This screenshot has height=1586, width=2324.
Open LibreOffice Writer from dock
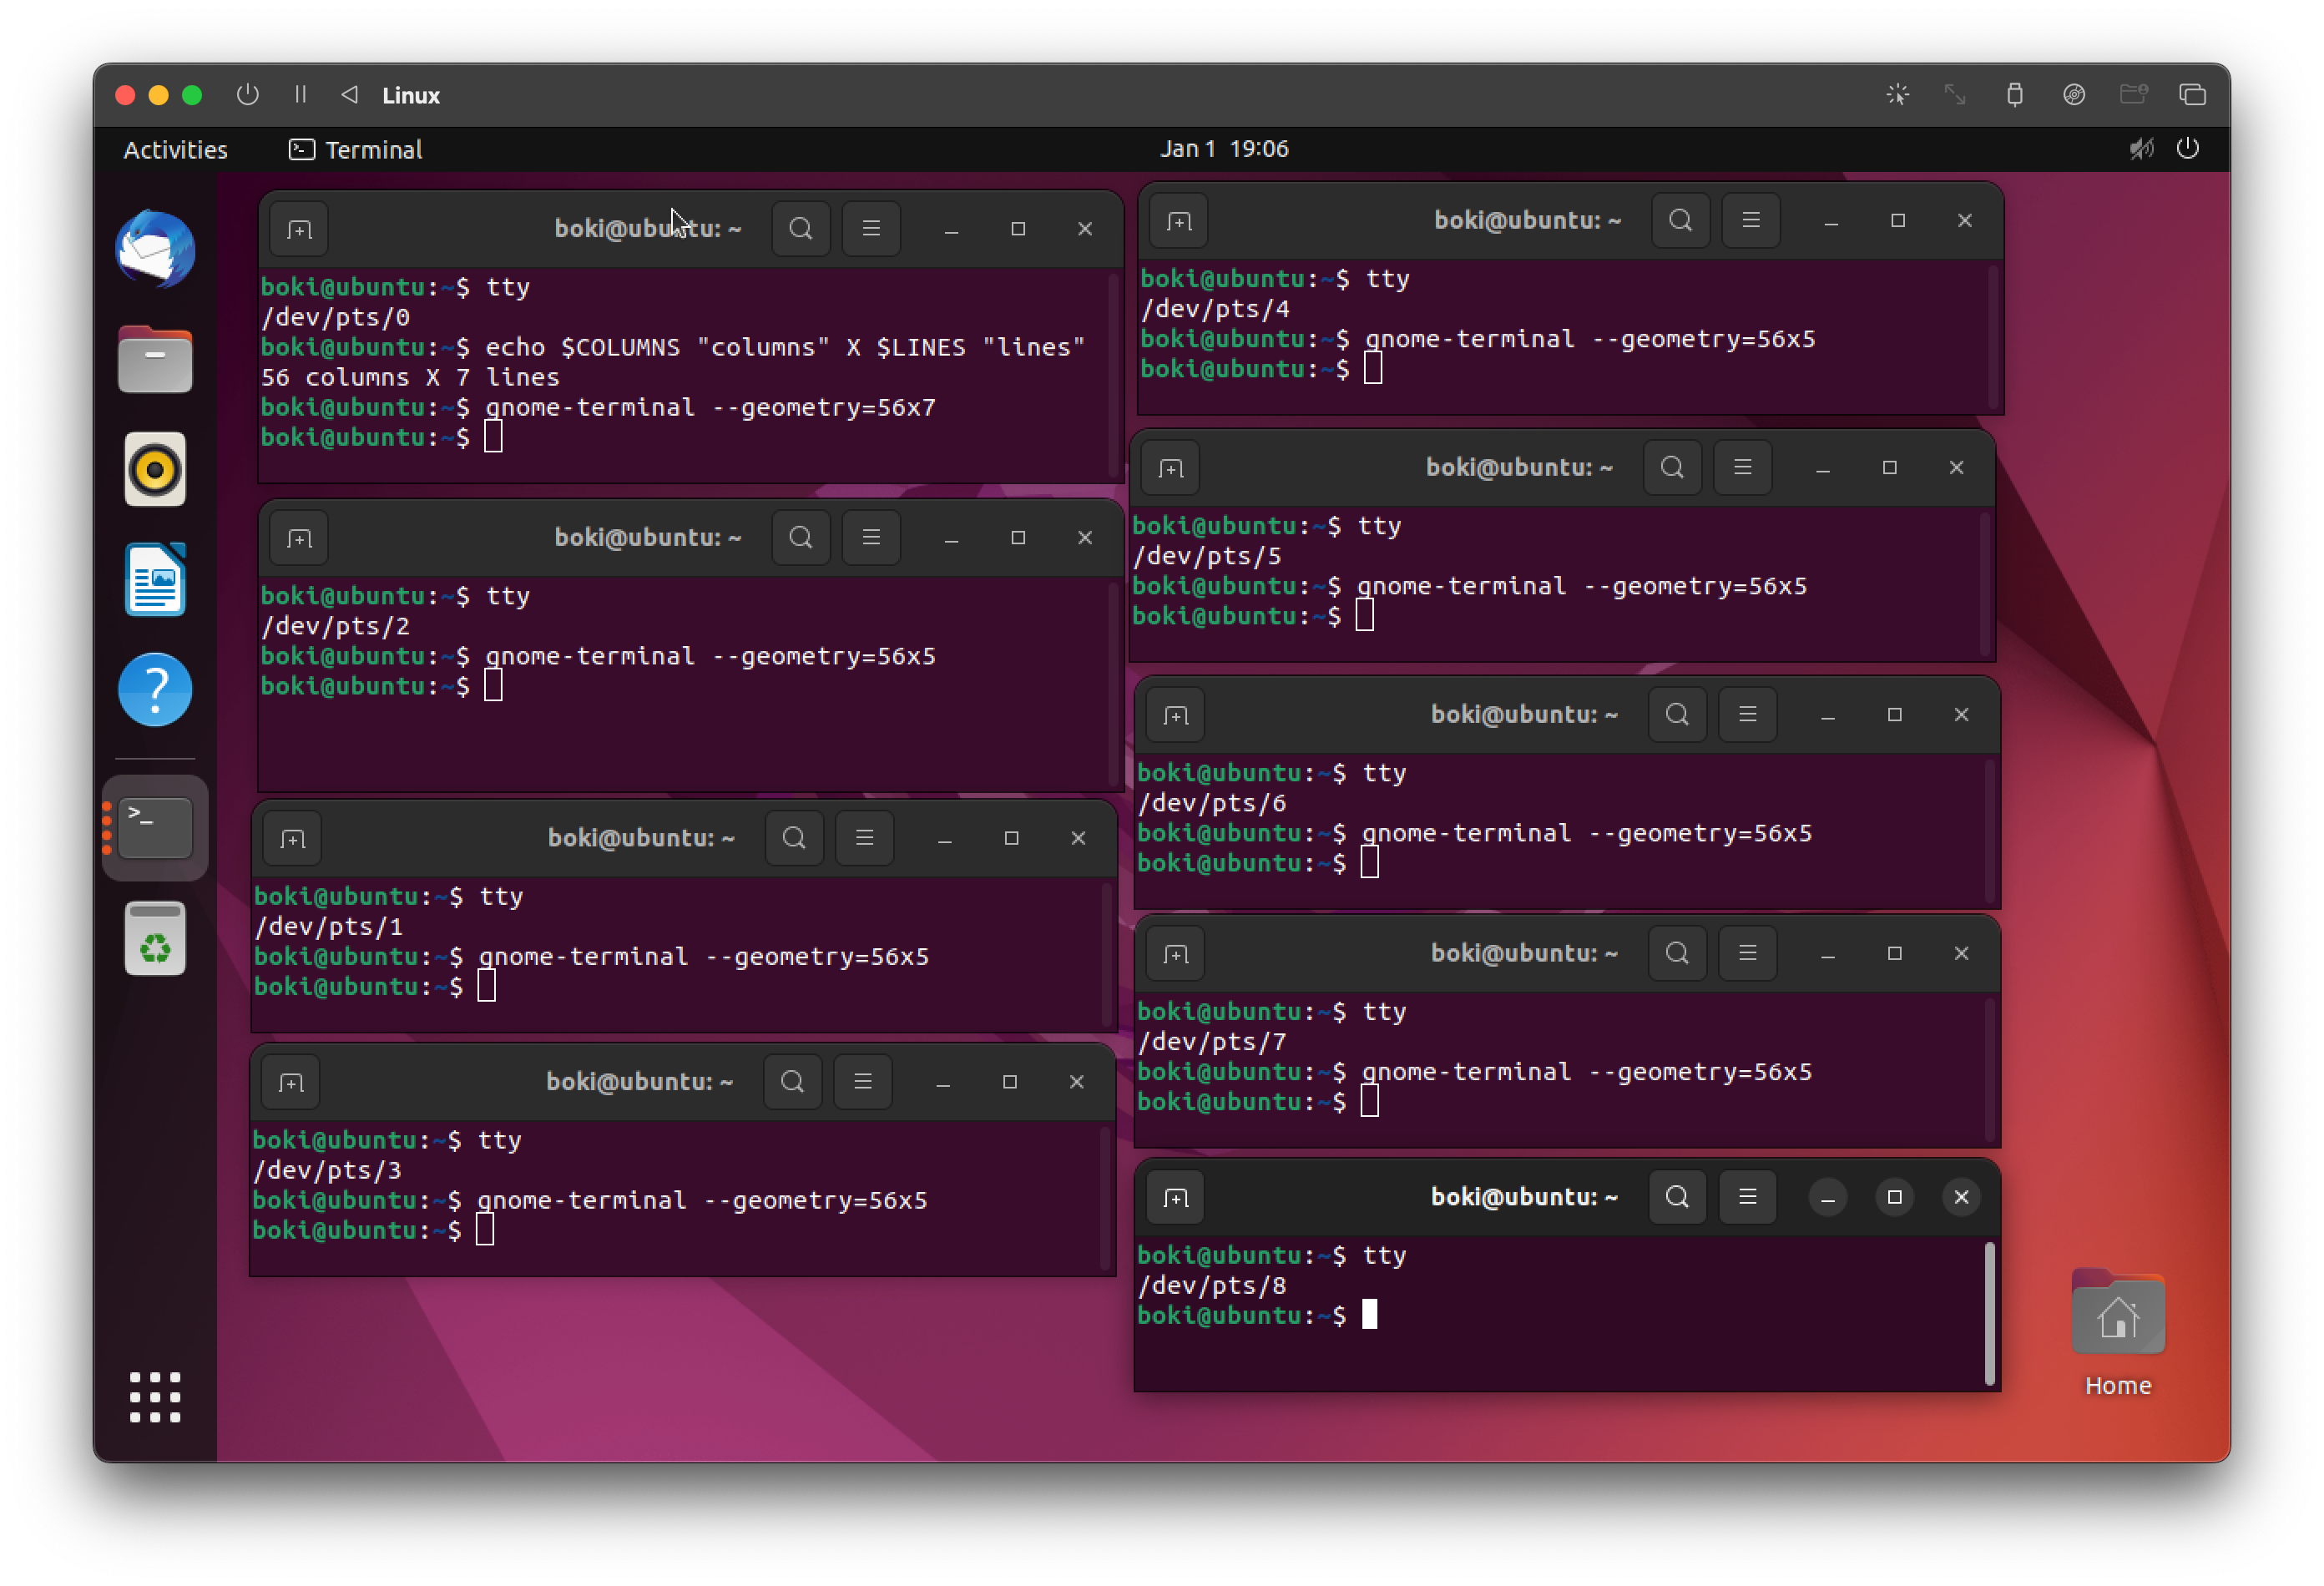tap(155, 580)
